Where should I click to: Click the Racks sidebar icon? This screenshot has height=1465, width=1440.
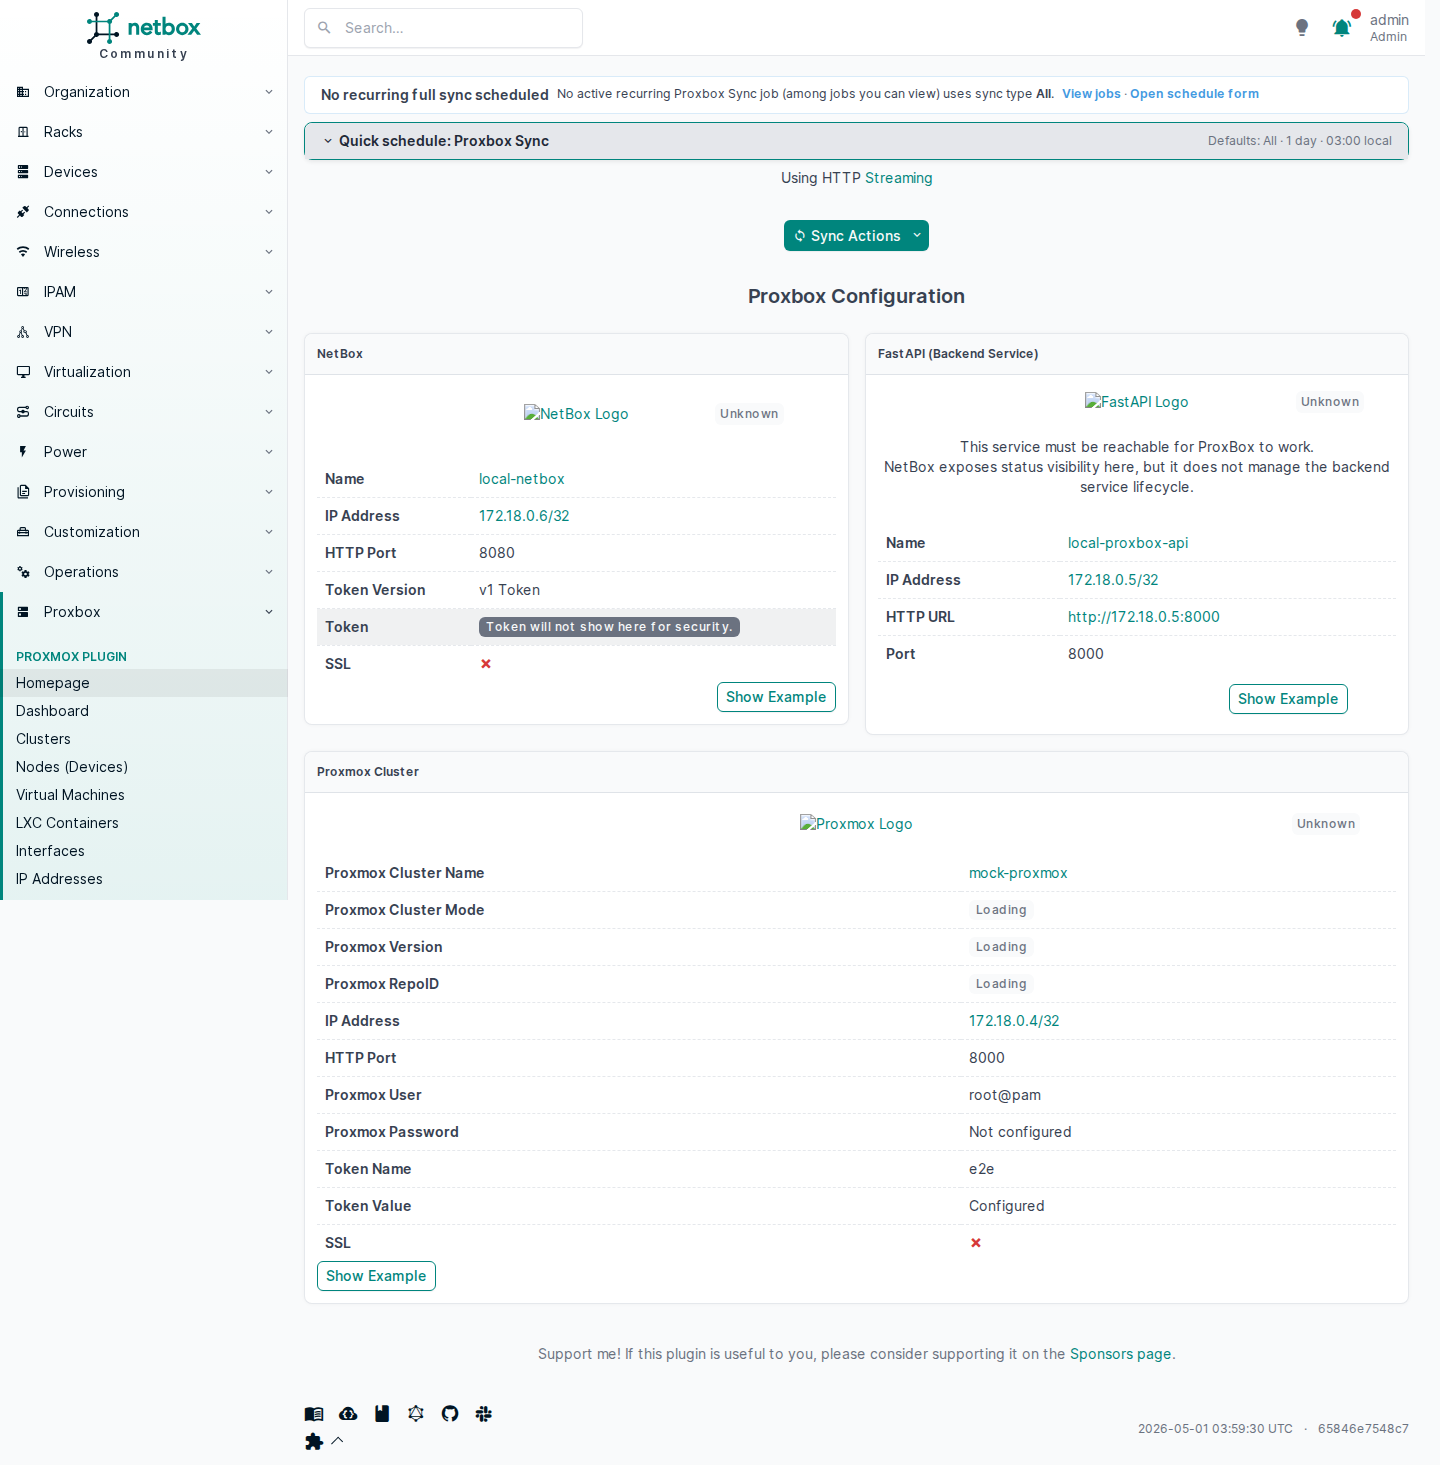click(x=23, y=132)
